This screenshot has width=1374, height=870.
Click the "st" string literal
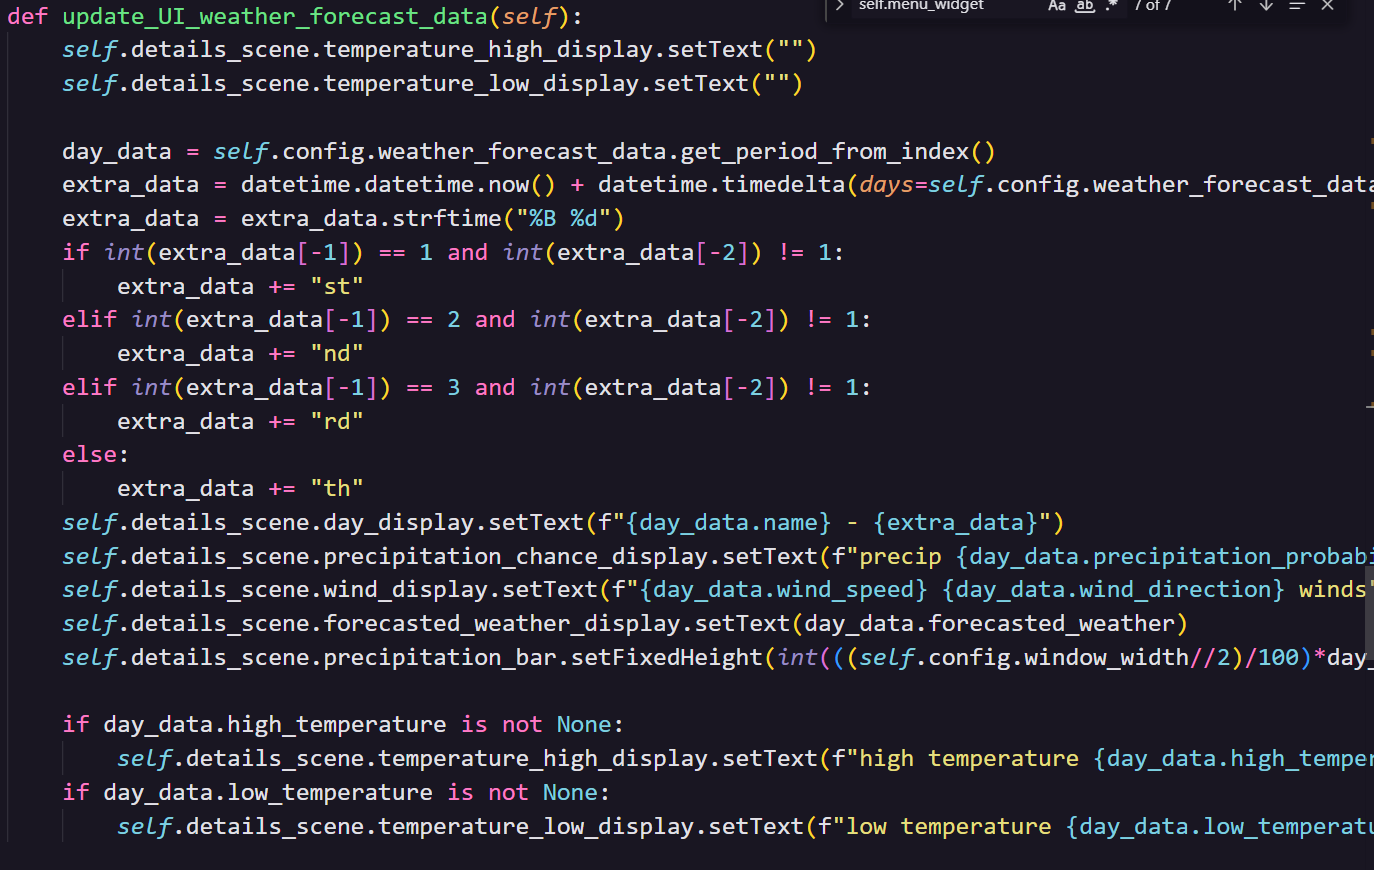pos(336,287)
